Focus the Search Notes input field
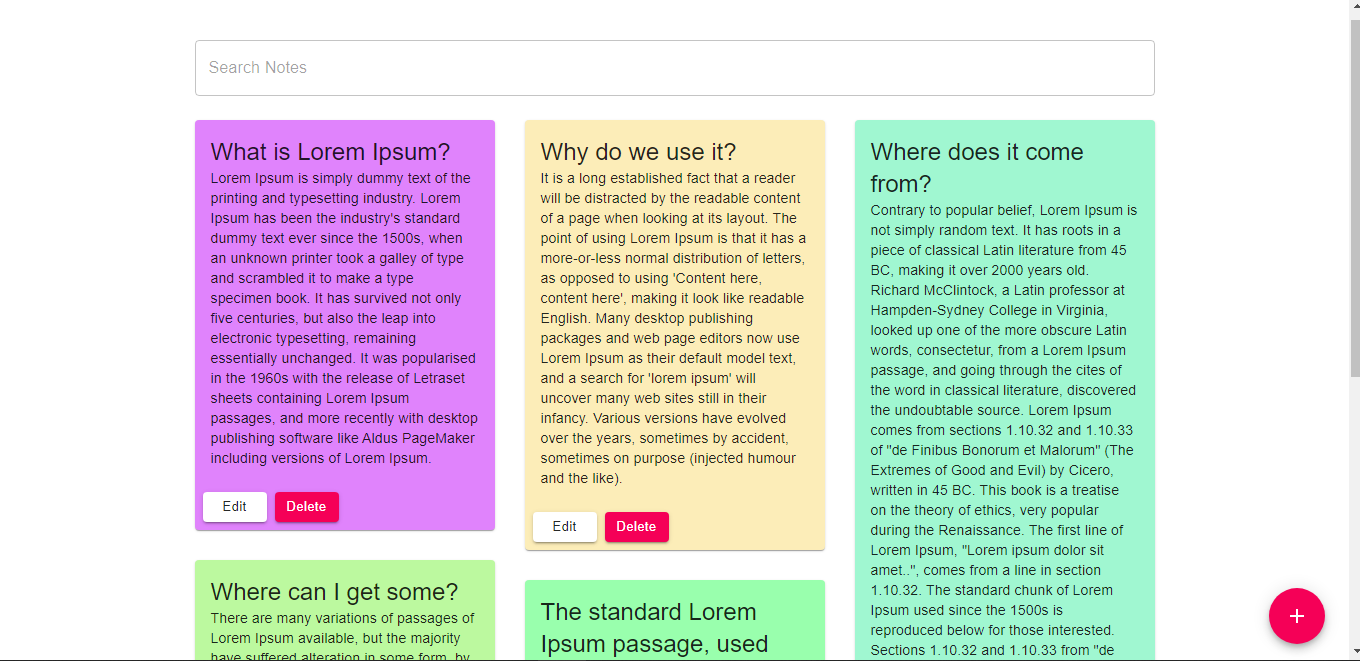 pyautogui.click(x=675, y=68)
